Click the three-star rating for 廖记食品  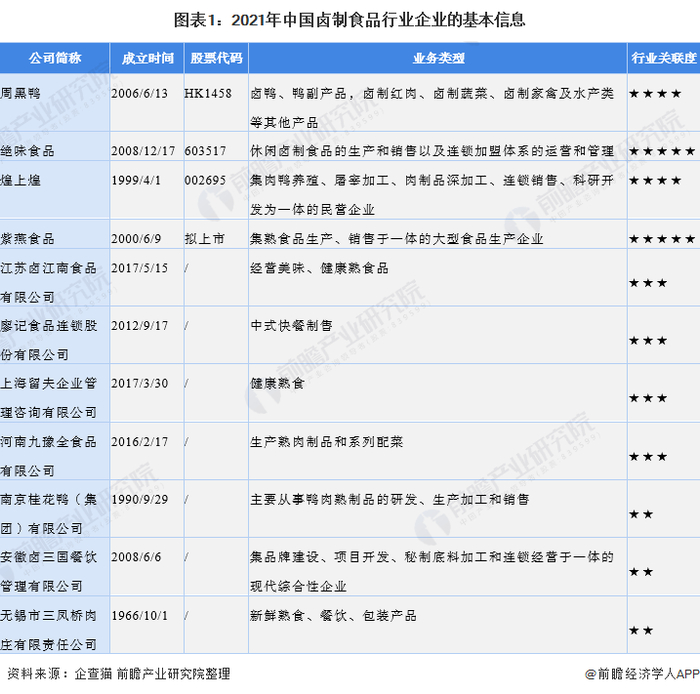[648, 341]
